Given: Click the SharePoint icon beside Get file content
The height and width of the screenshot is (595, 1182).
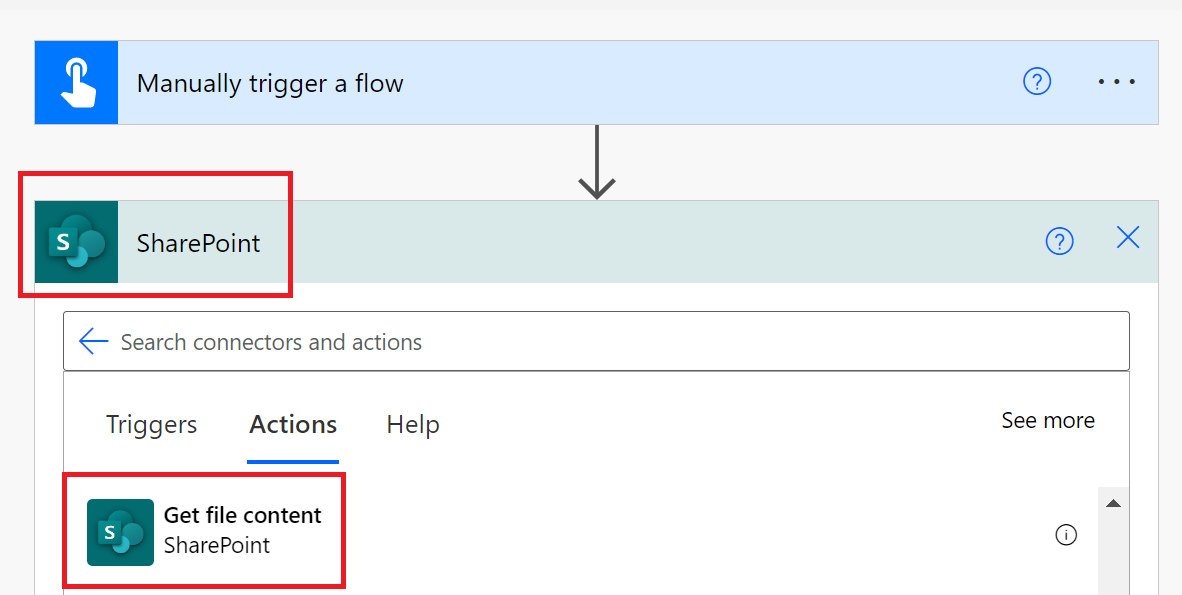Looking at the screenshot, I should coord(120,531).
